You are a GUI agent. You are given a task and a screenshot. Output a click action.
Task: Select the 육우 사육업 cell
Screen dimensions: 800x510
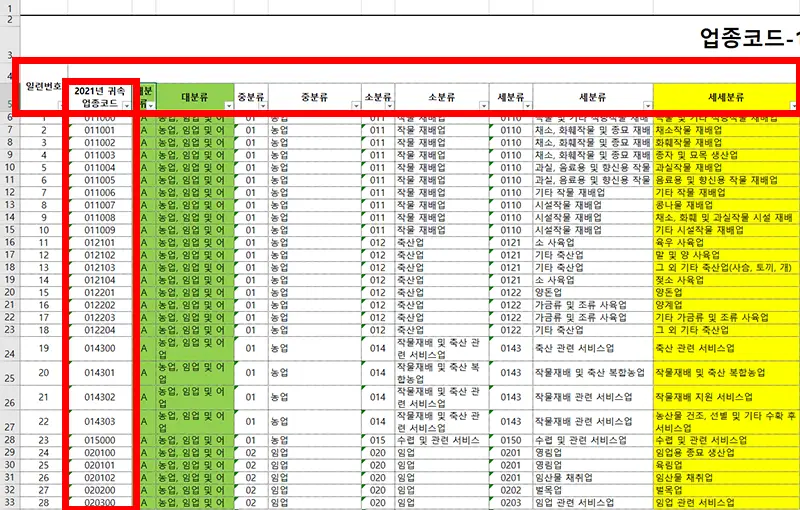coord(726,243)
